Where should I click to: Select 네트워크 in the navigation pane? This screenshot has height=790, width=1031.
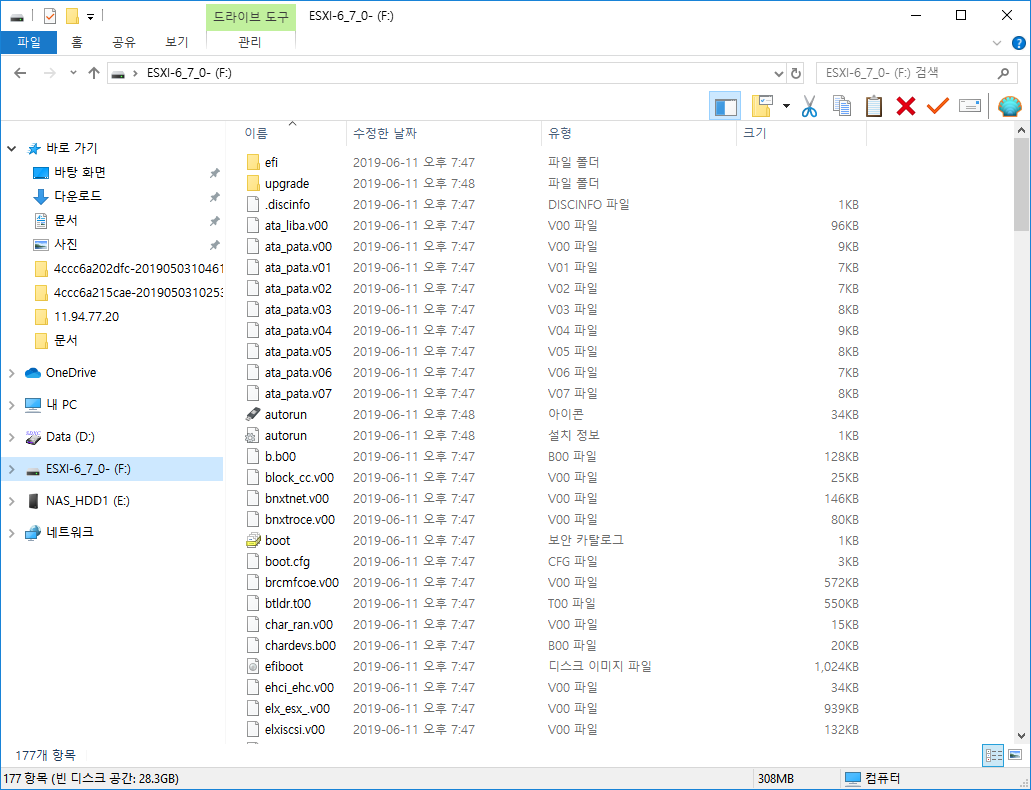(x=70, y=532)
